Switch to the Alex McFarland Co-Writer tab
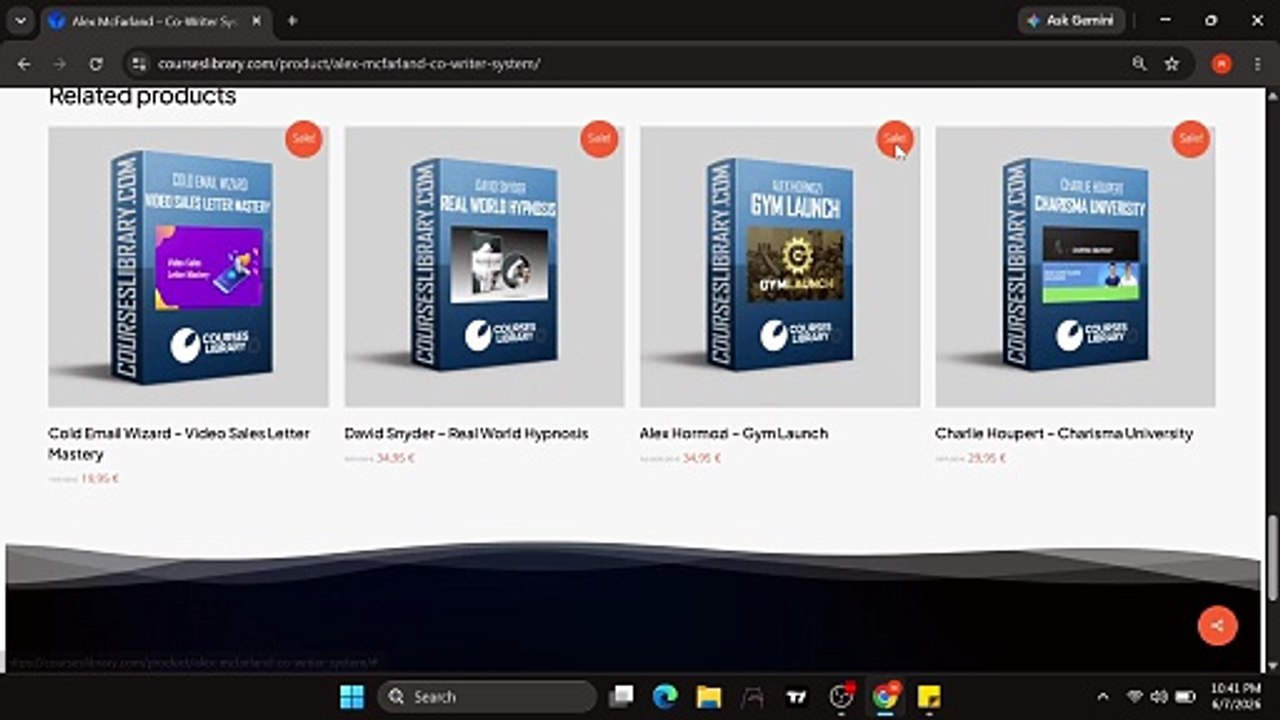This screenshot has height=720, width=1280. coord(154,20)
